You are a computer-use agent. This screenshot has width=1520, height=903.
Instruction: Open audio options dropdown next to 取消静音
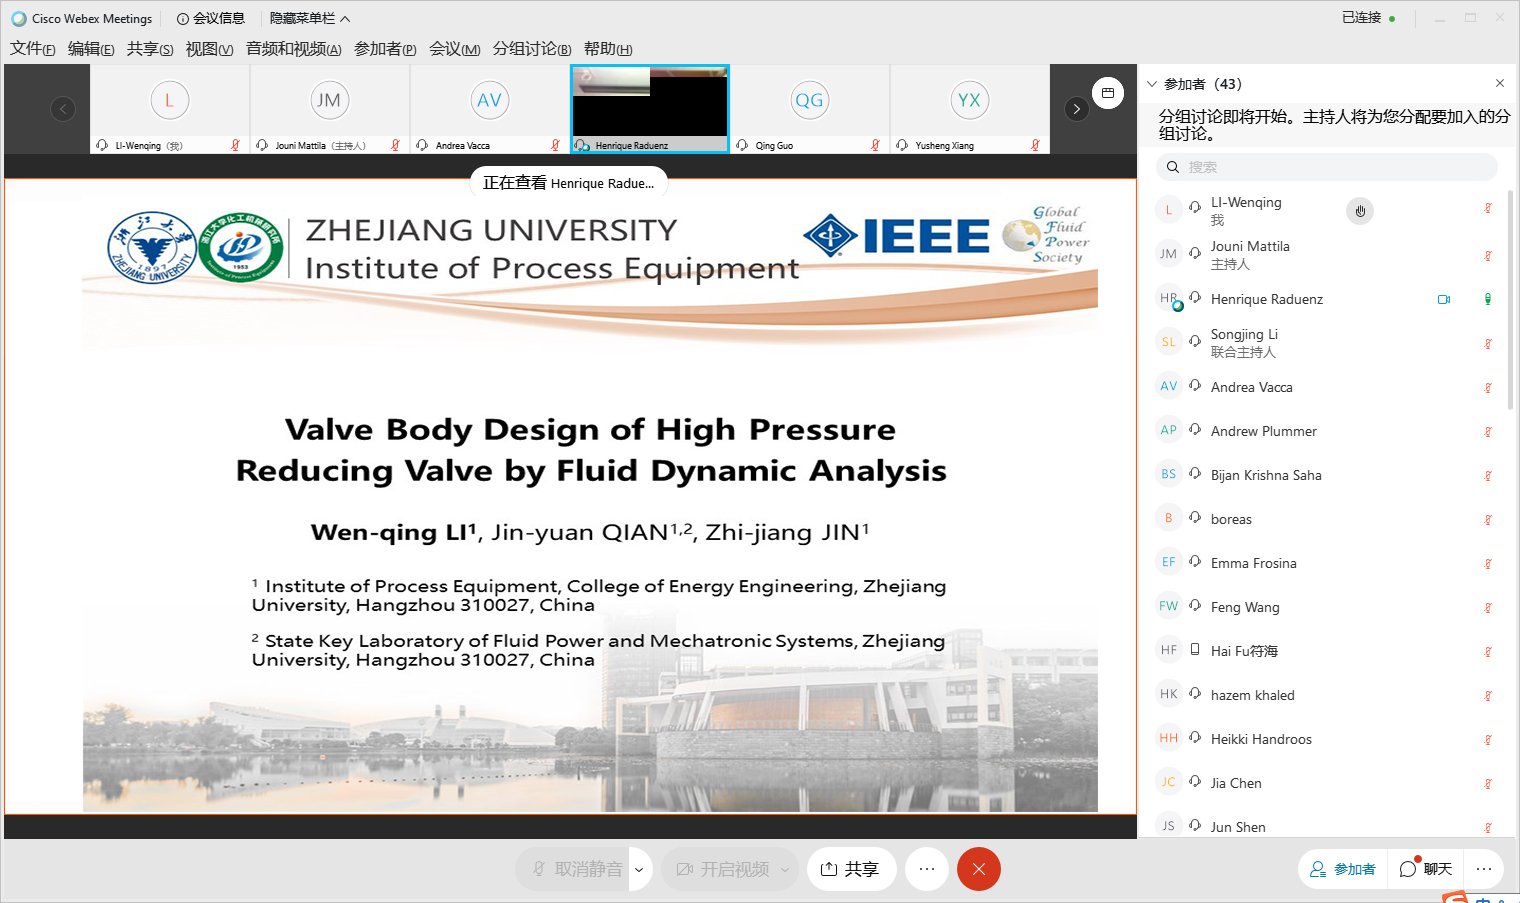640,869
